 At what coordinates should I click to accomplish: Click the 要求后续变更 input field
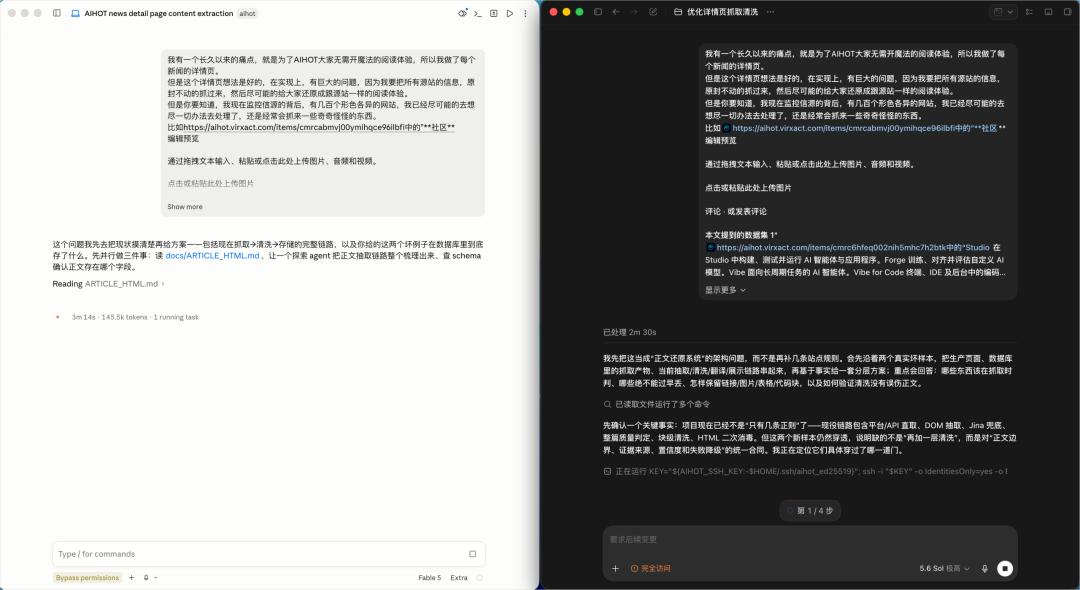(810, 540)
